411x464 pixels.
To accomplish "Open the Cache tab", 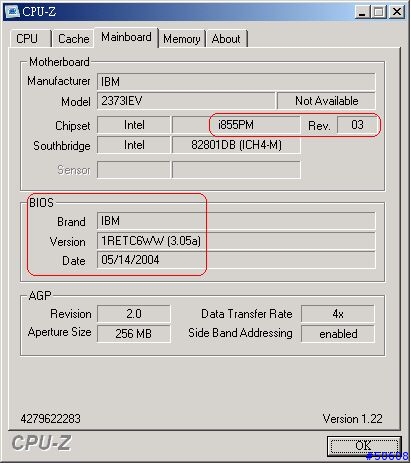I will point(73,39).
